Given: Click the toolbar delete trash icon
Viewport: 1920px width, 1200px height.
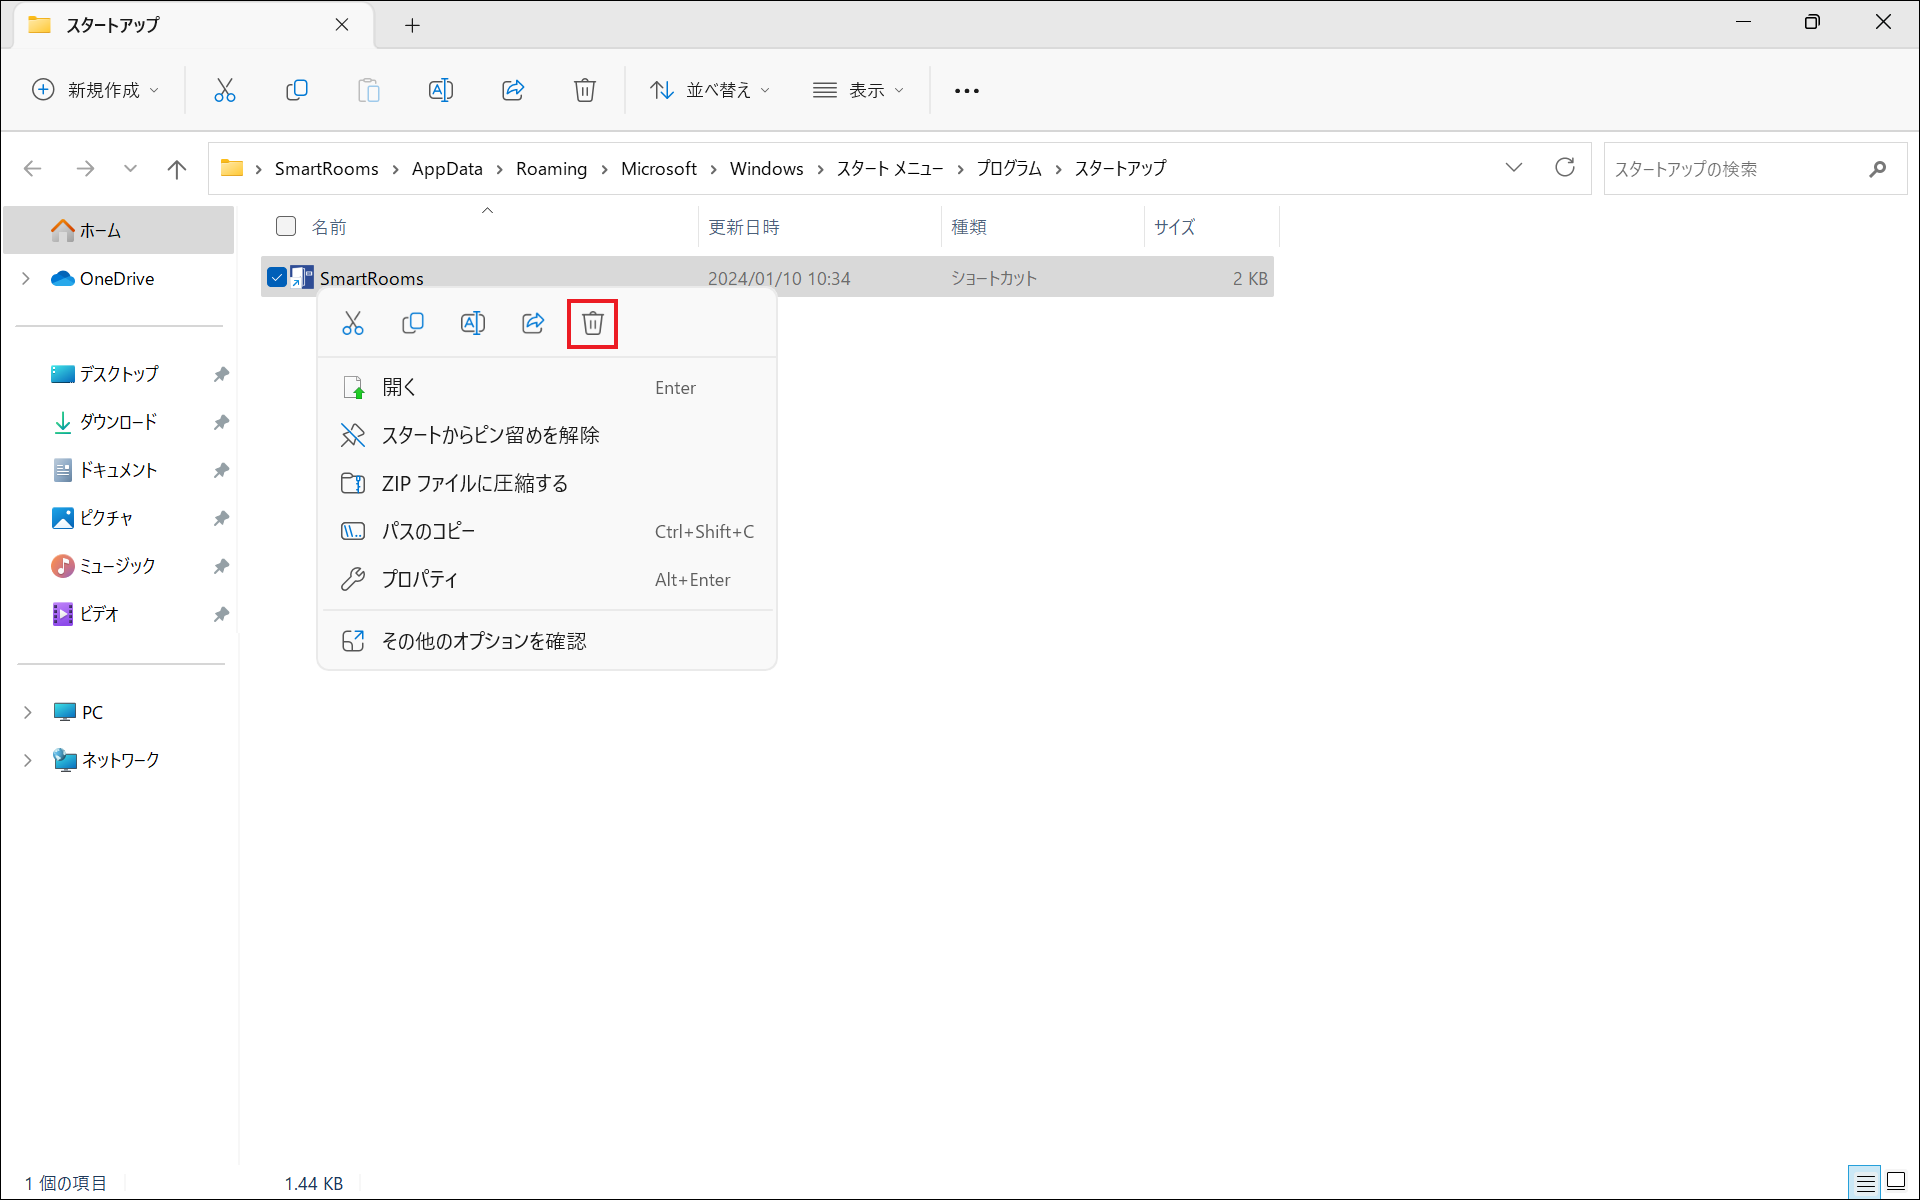Looking at the screenshot, I should click(585, 90).
